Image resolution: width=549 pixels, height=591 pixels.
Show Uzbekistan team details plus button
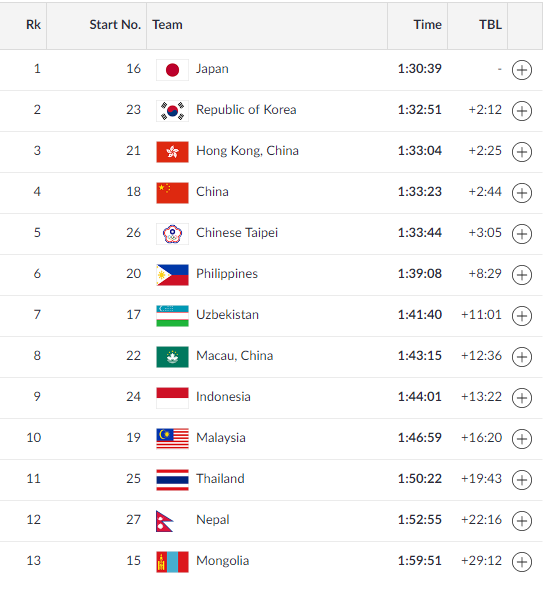click(x=521, y=316)
